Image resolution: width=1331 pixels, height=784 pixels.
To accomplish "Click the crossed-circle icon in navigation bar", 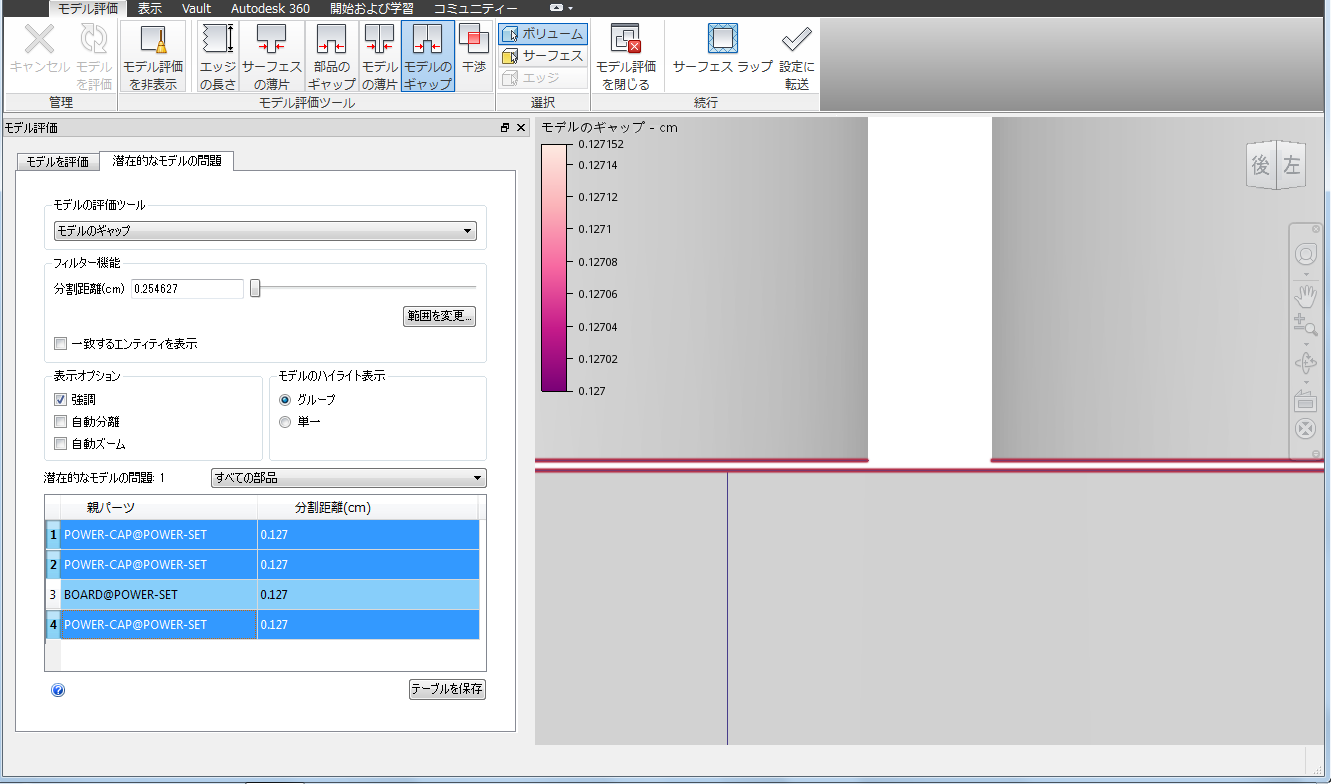I will pos(1305,429).
